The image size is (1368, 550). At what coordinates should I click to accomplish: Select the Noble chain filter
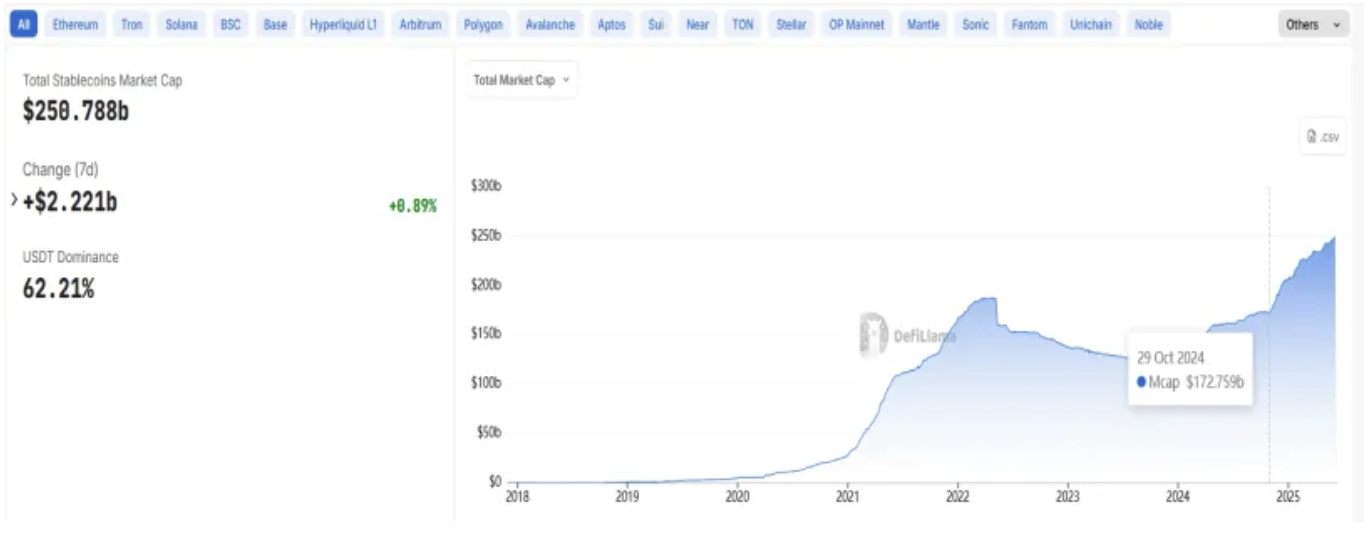(1148, 25)
